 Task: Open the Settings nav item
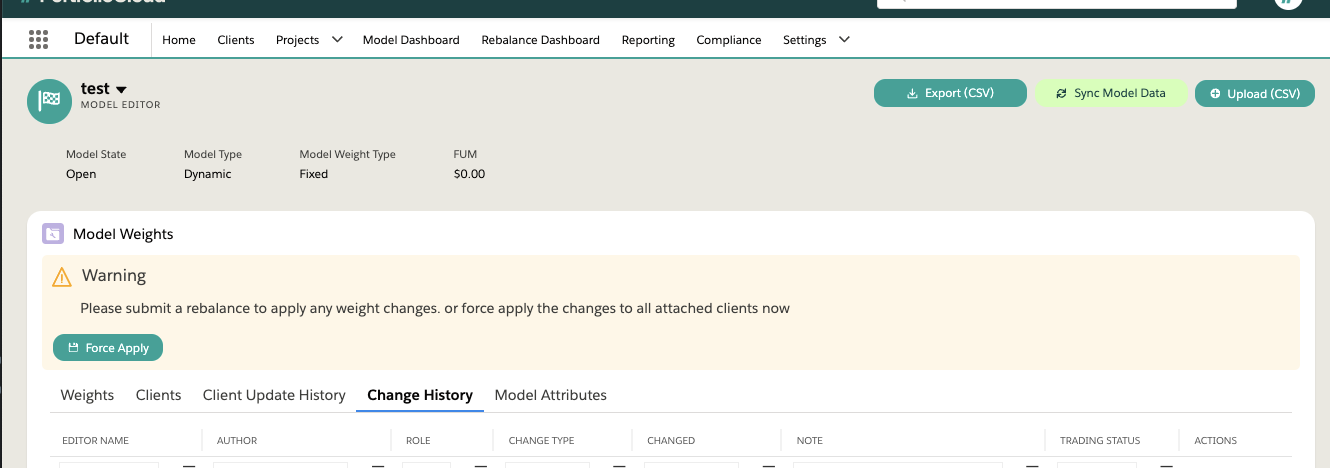pyautogui.click(x=805, y=40)
